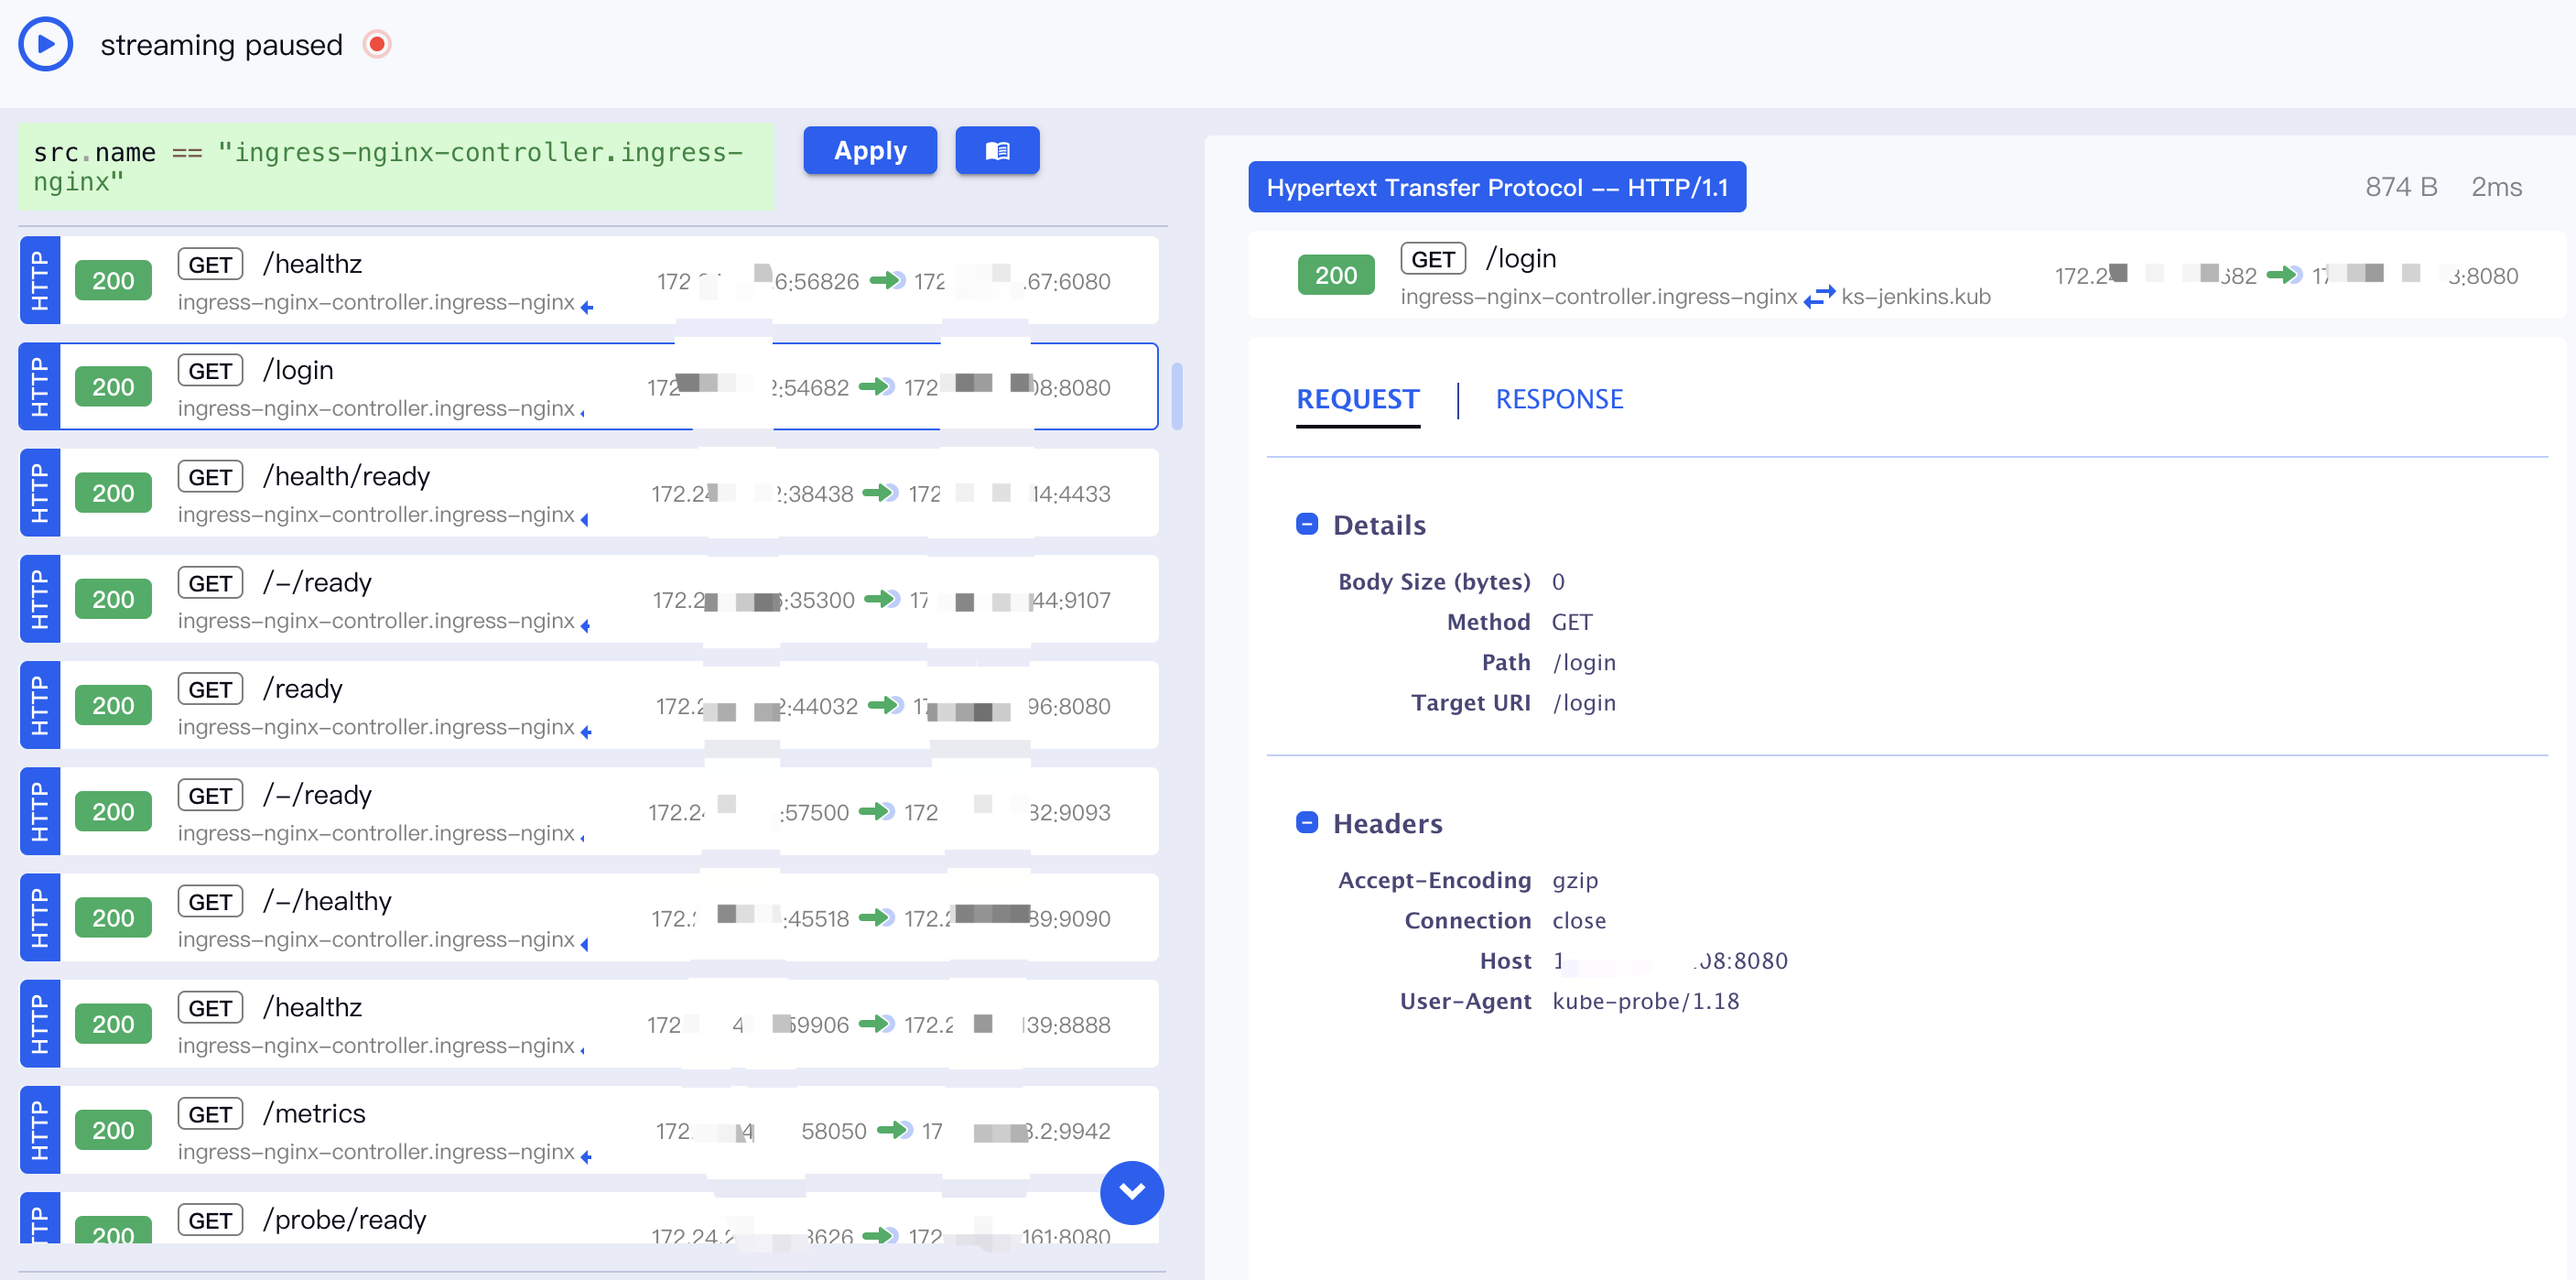The height and width of the screenshot is (1280, 2576).
Task: Click the Body Size value 0
Action: coord(1558,582)
